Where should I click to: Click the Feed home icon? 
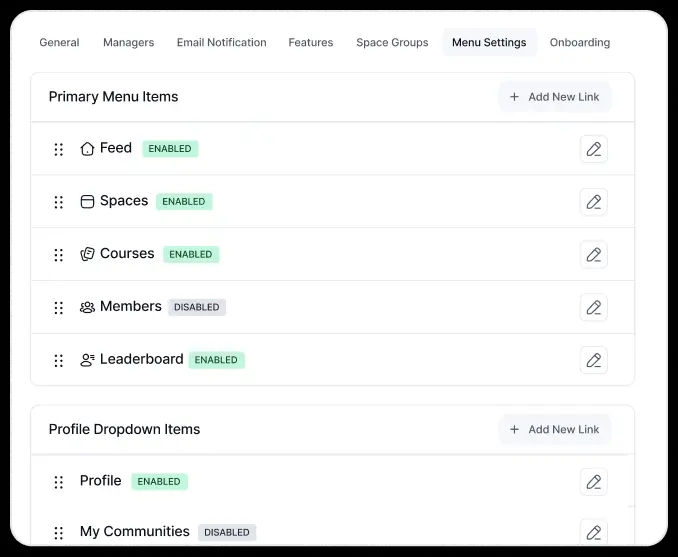pyautogui.click(x=87, y=149)
